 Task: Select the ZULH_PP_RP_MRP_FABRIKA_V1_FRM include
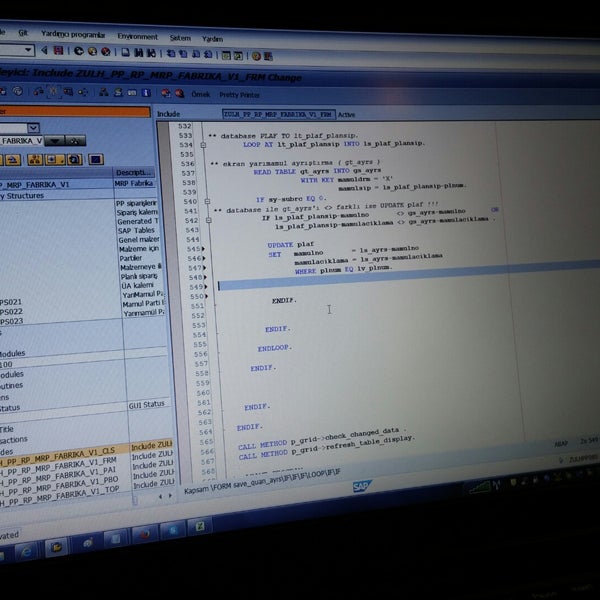[59, 466]
